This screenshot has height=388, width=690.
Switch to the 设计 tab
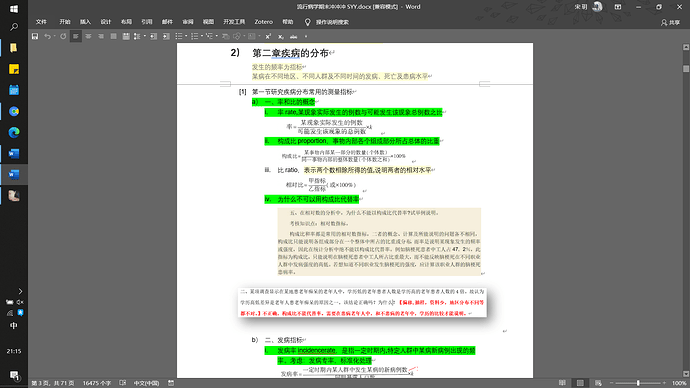(106, 22)
